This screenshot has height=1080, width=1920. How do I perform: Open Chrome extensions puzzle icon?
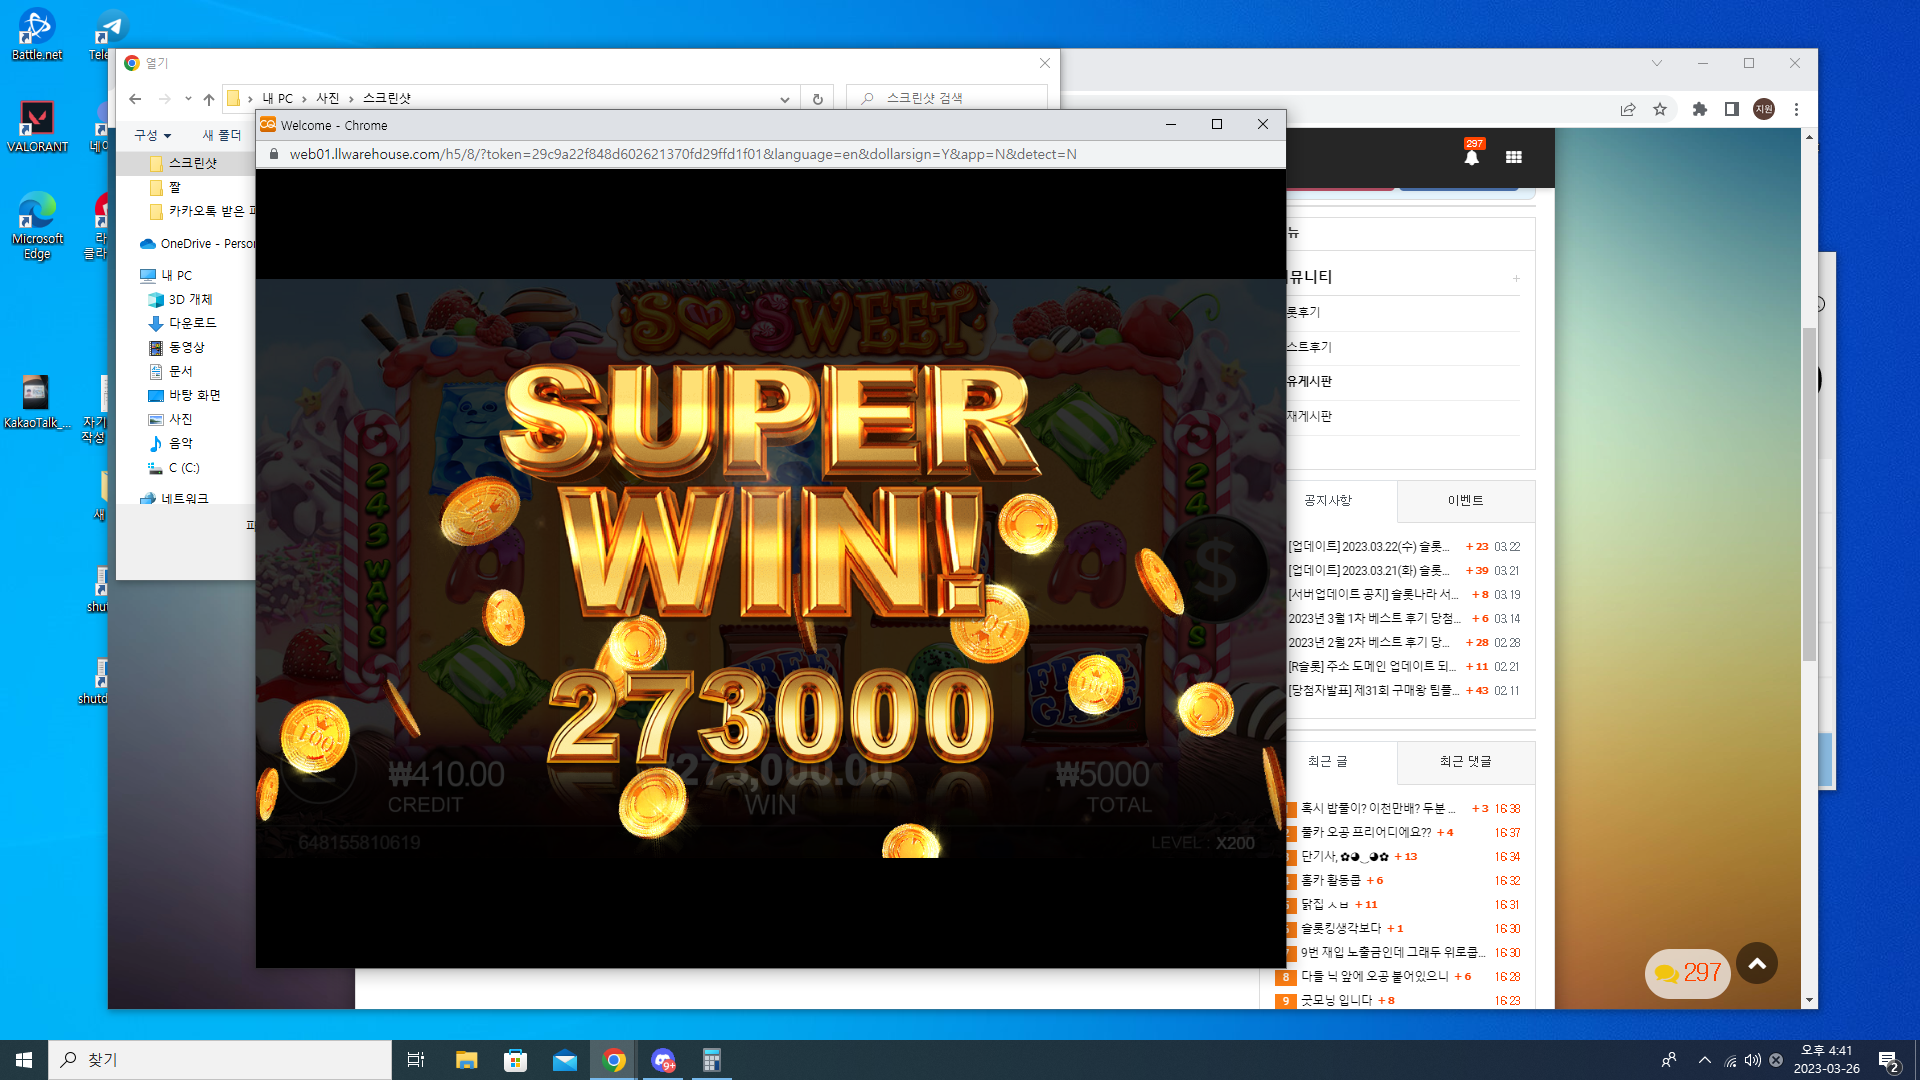(1699, 109)
